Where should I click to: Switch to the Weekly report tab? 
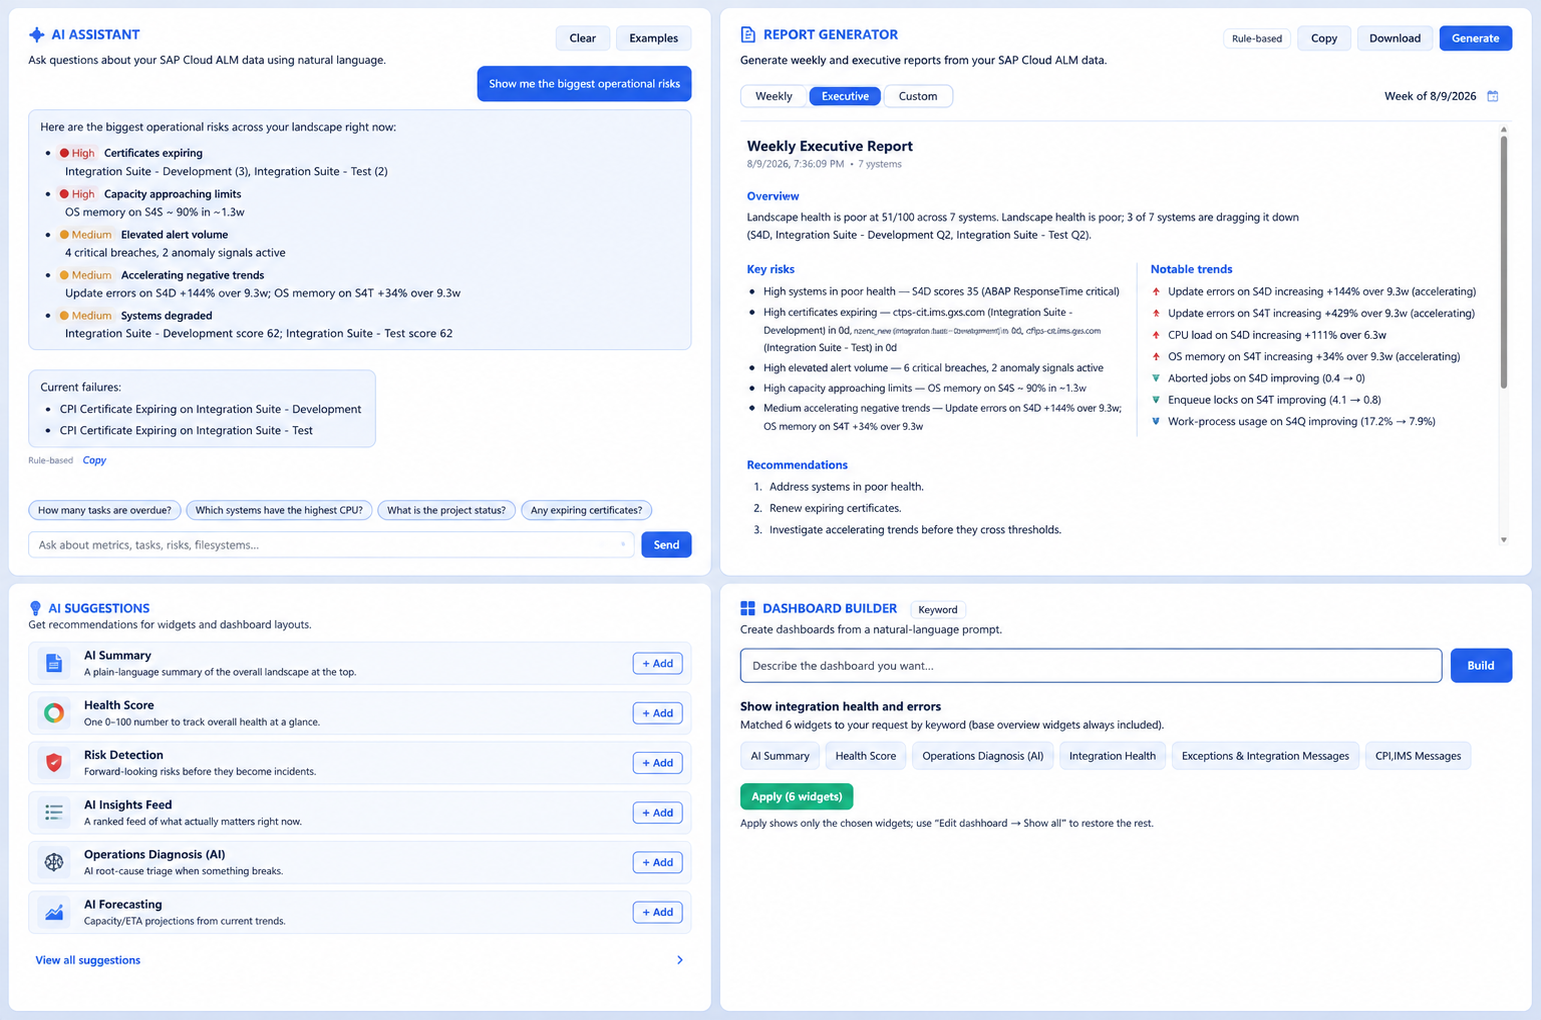(774, 96)
